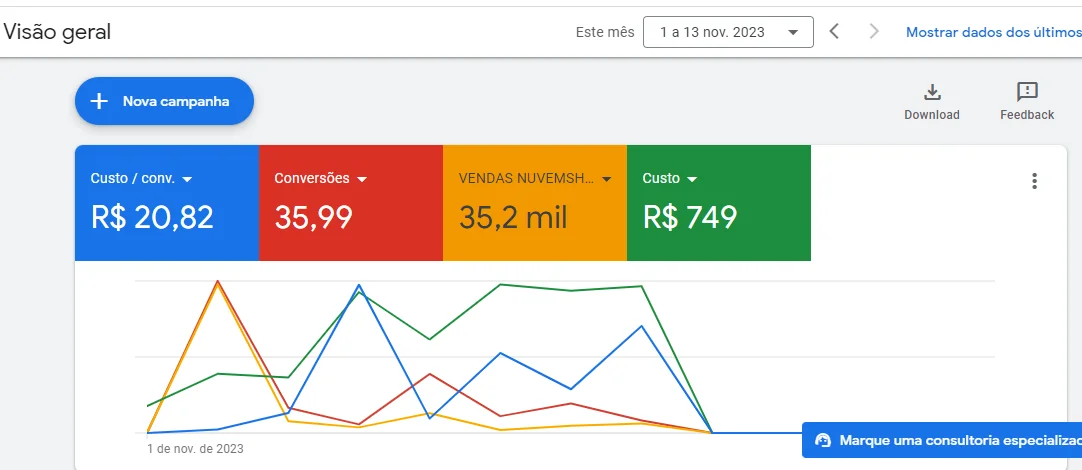Expand the Custo / conv. metric dropdown
The height and width of the screenshot is (470, 1082).
tap(187, 179)
